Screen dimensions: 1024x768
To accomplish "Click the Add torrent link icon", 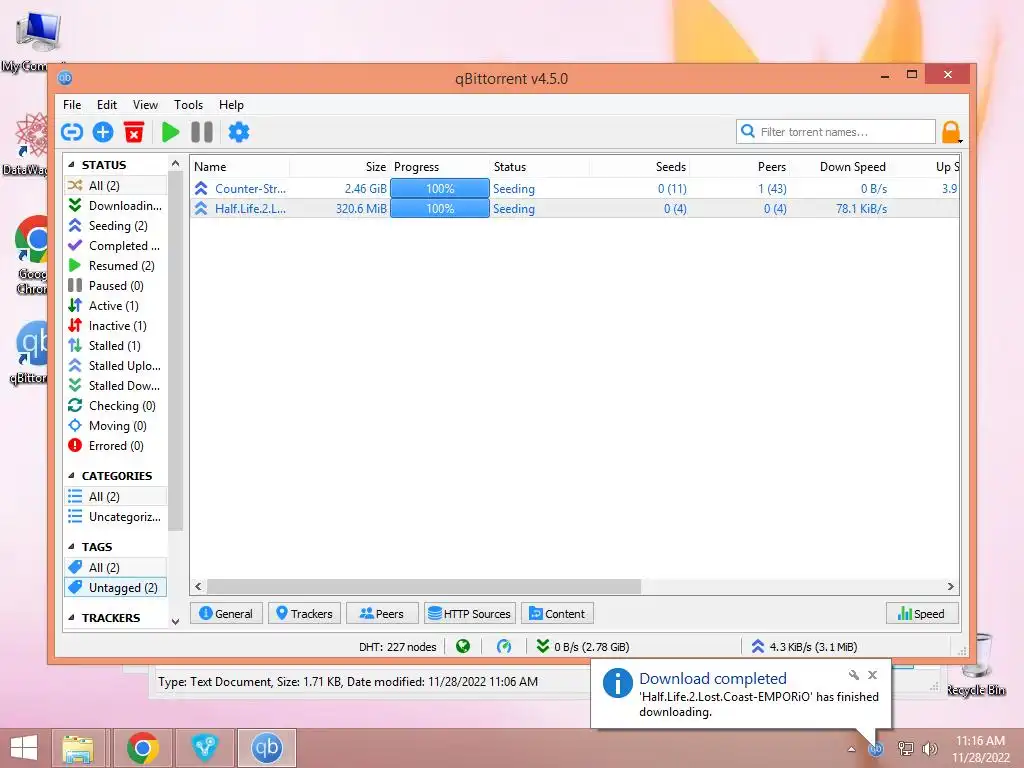I will pyautogui.click(x=72, y=132).
